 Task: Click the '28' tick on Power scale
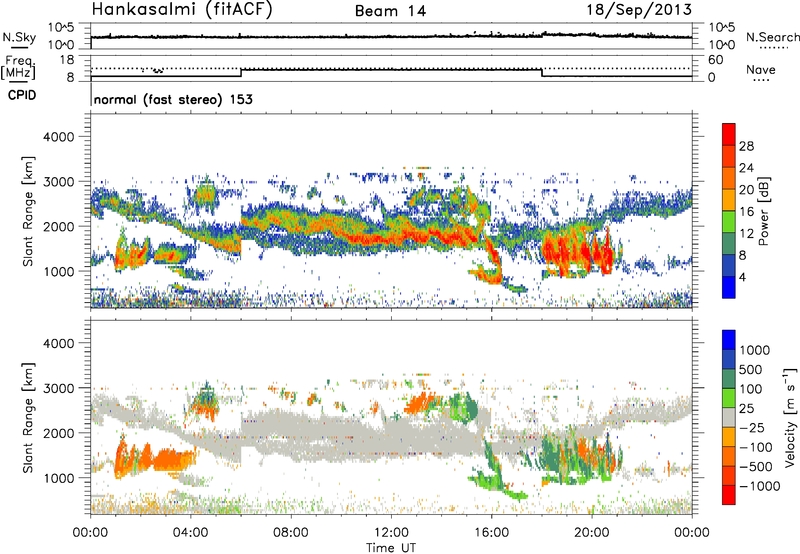coord(746,146)
